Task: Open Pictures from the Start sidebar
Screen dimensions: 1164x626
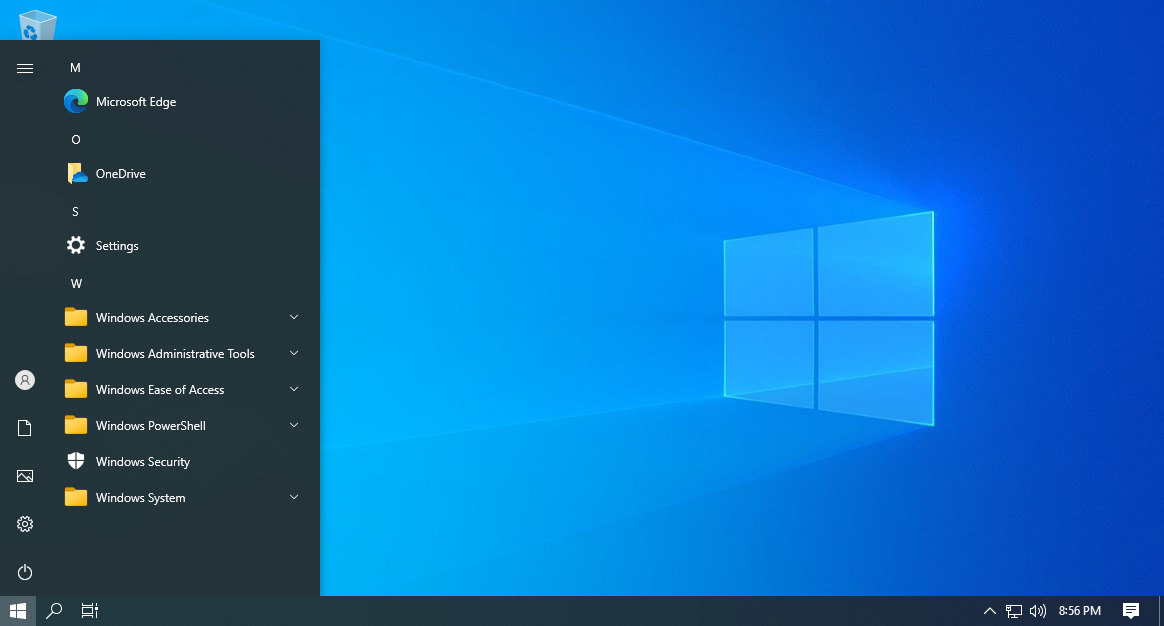Action: click(24, 476)
